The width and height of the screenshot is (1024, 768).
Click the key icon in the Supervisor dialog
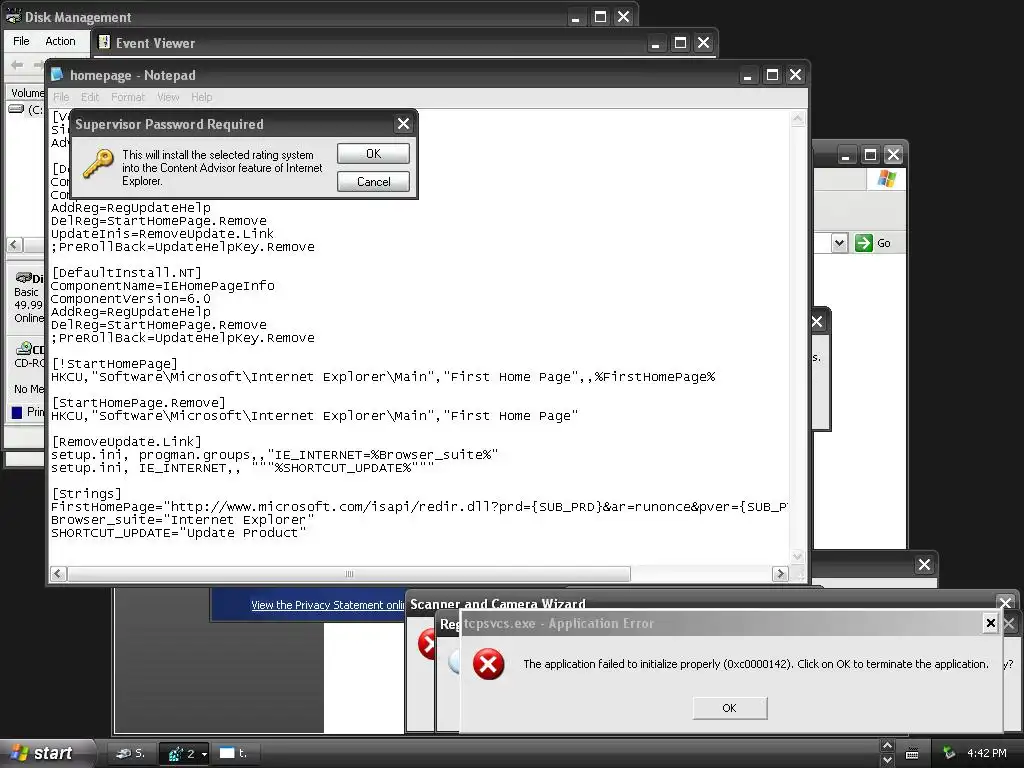pos(98,163)
